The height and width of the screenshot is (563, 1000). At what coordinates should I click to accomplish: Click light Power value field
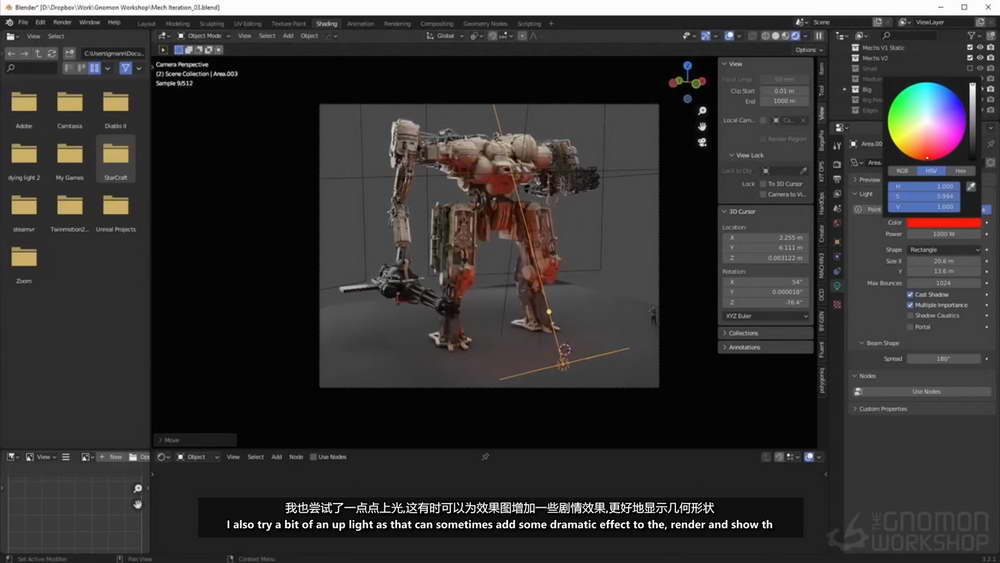pos(944,234)
